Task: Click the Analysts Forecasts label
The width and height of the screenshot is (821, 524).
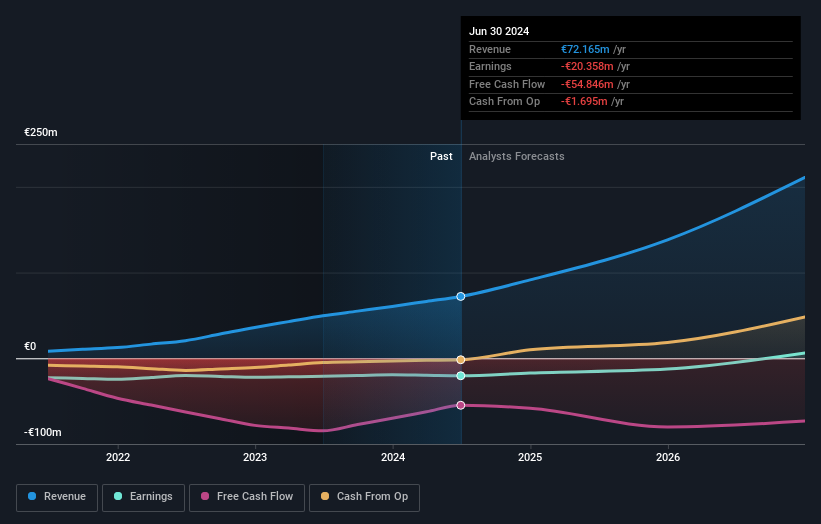Action: [x=516, y=156]
